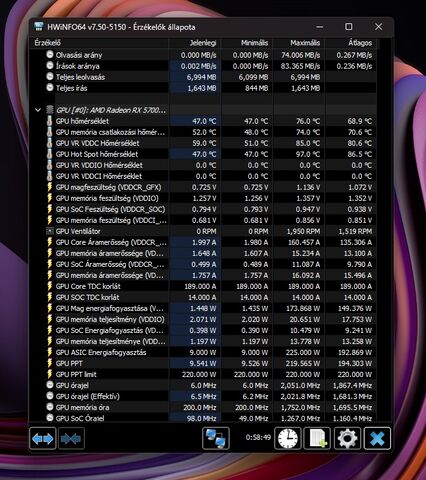Collapse the GPU [#0] AMD Radeon group
Viewport: 426px width, 480px height.
38,110
